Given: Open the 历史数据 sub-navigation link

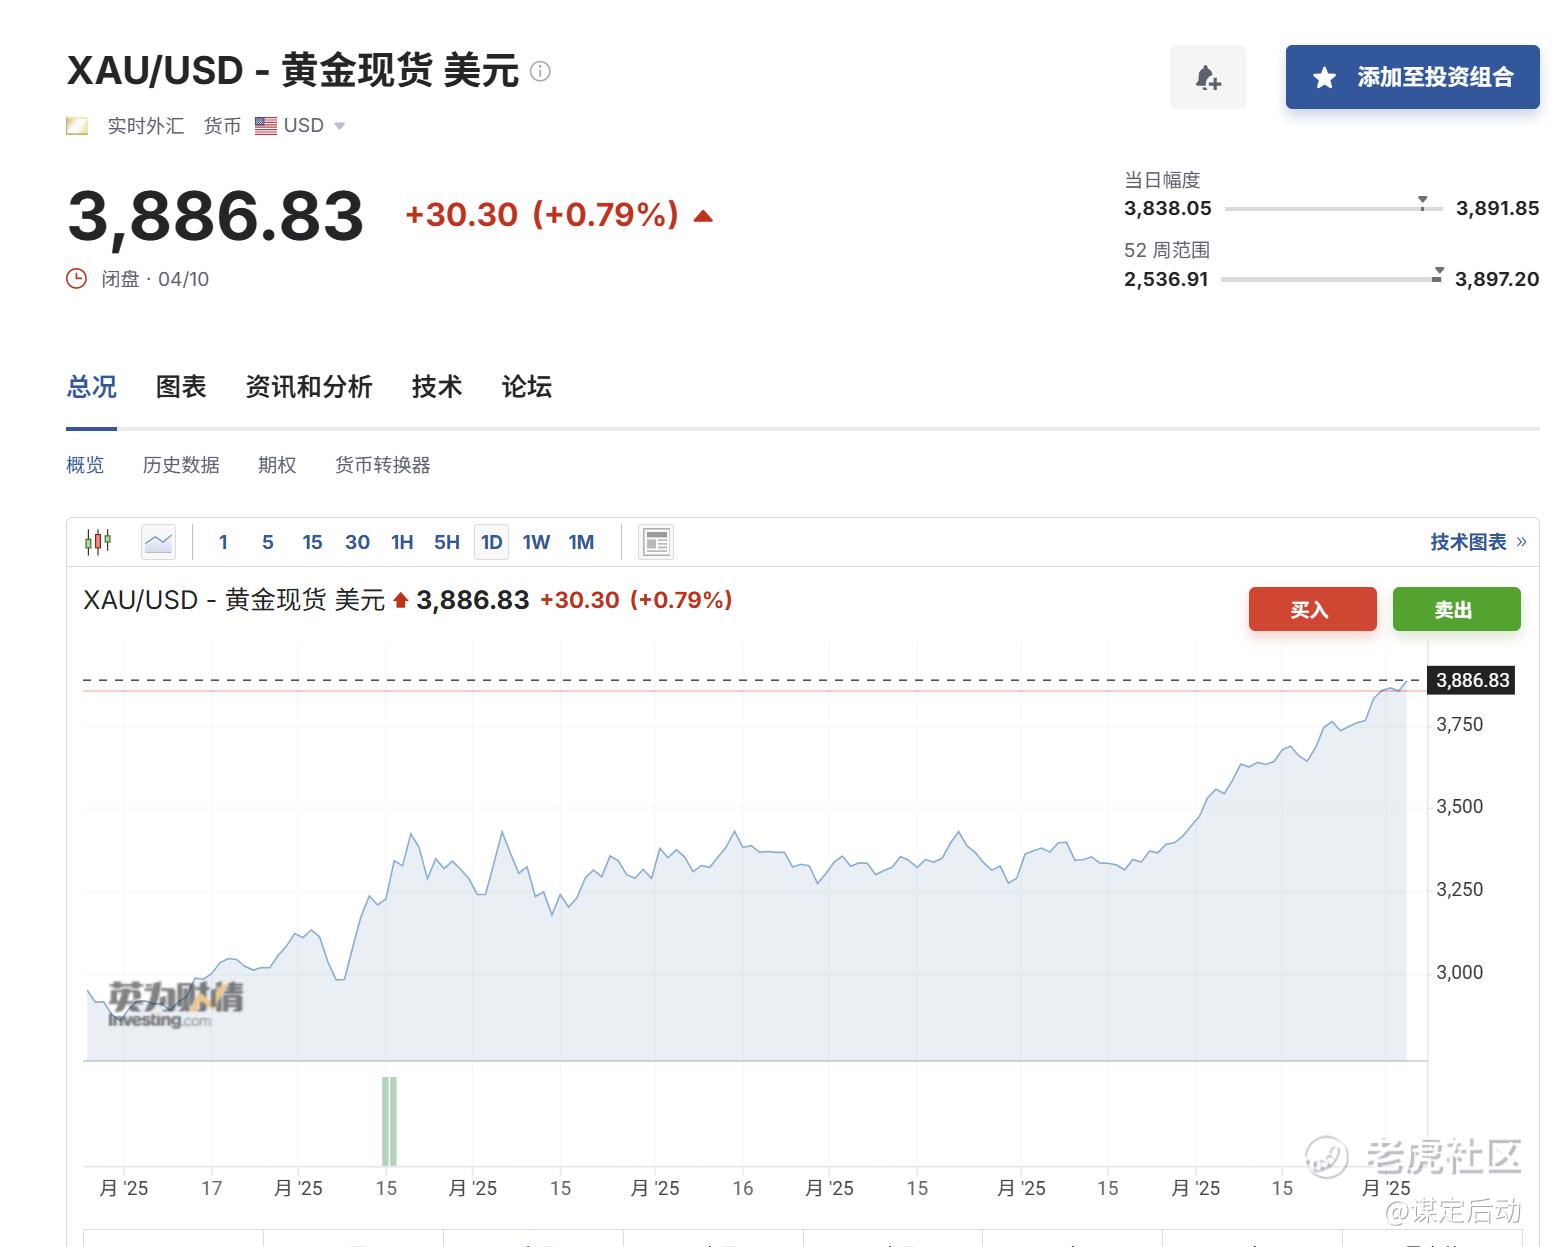Looking at the screenshot, I should (x=181, y=465).
